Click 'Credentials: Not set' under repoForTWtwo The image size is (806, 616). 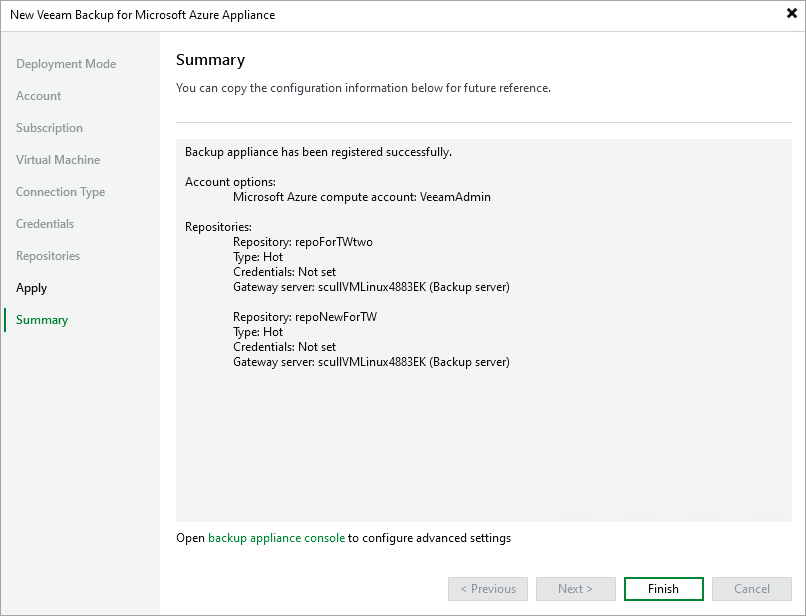[x=284, y=272]
